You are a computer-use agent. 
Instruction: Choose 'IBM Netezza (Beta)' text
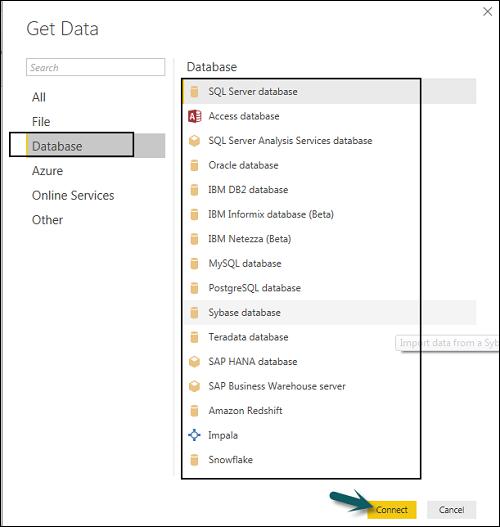(250, 239)
